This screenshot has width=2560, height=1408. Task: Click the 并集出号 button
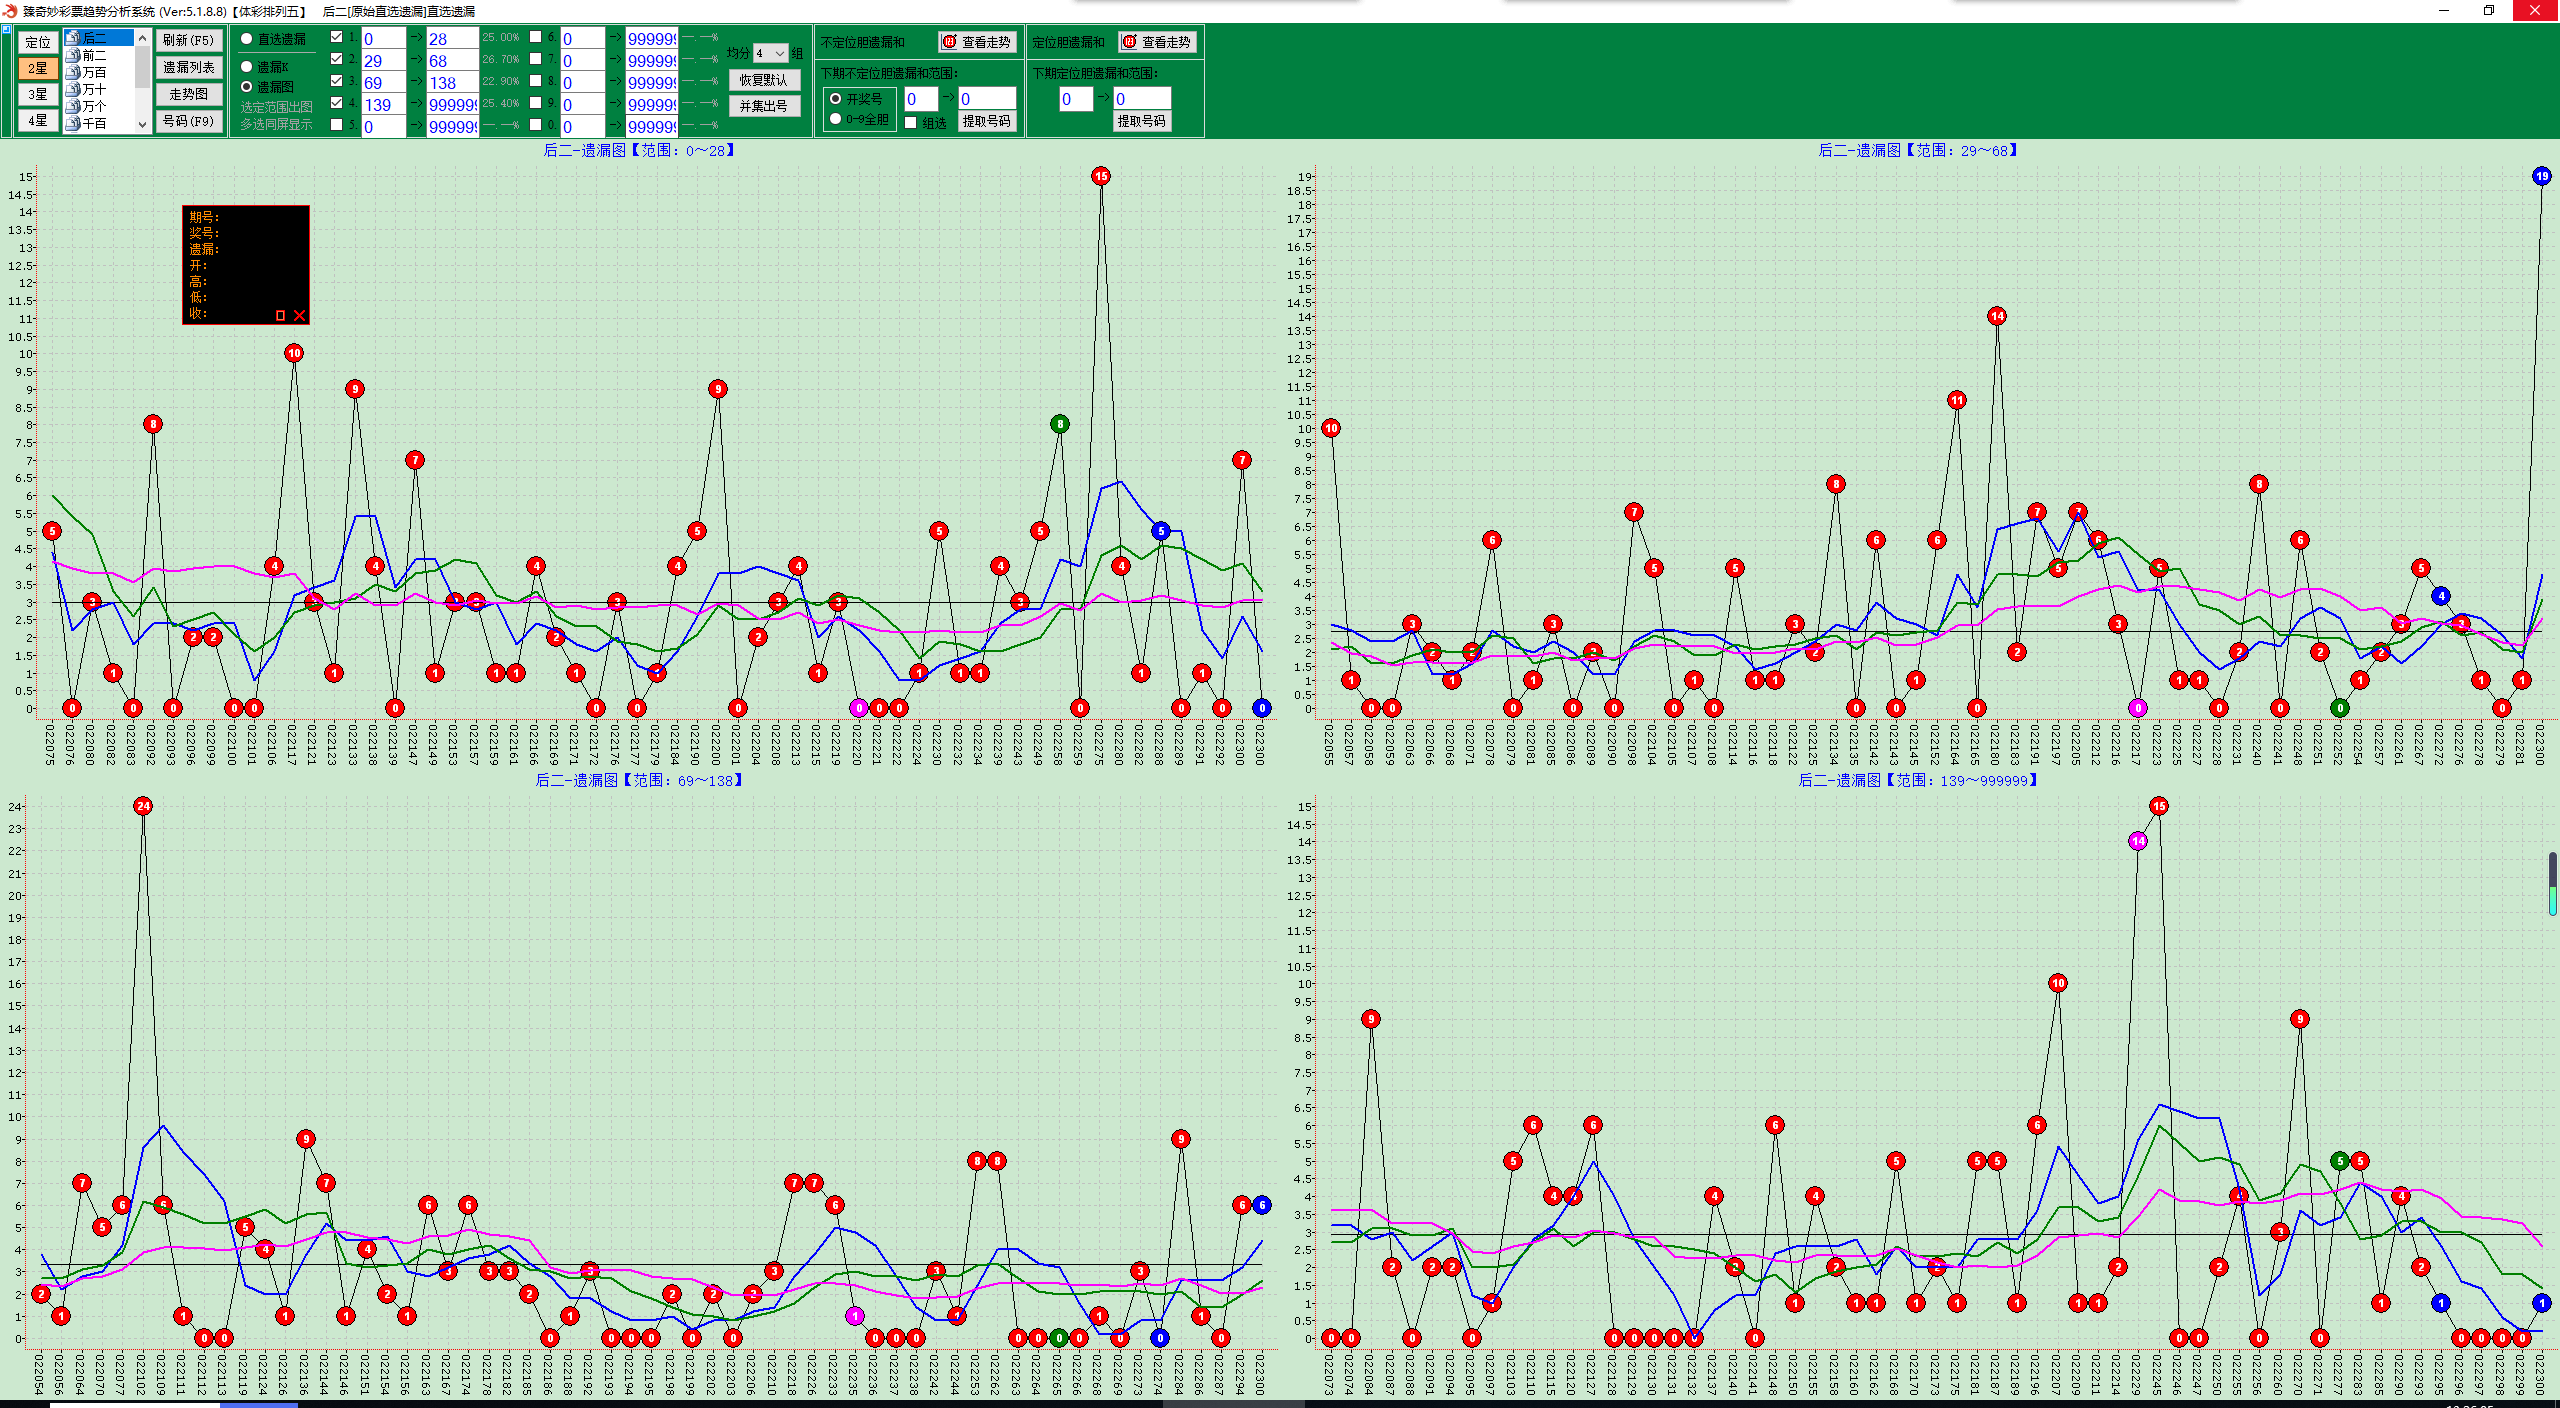point(764,106)
